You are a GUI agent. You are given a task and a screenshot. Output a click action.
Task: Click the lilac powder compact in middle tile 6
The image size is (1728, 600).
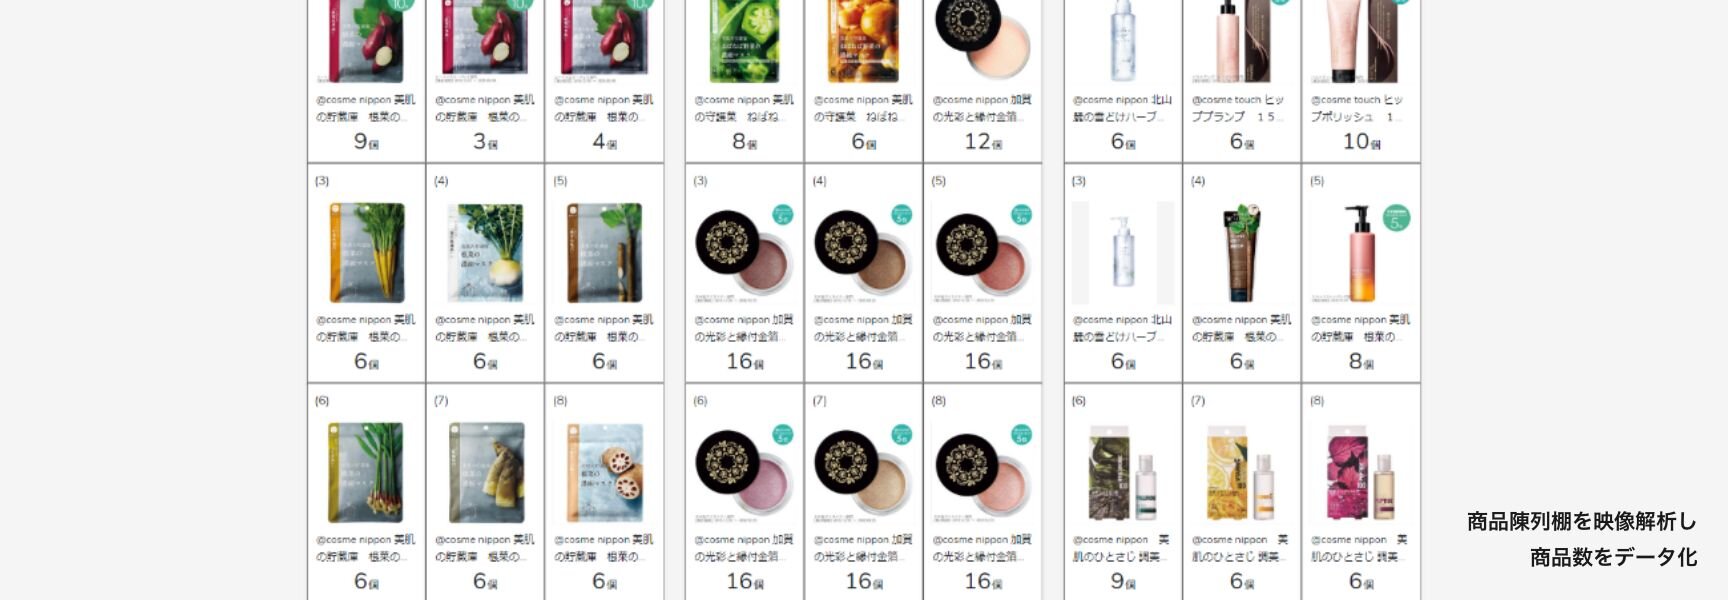745,473
